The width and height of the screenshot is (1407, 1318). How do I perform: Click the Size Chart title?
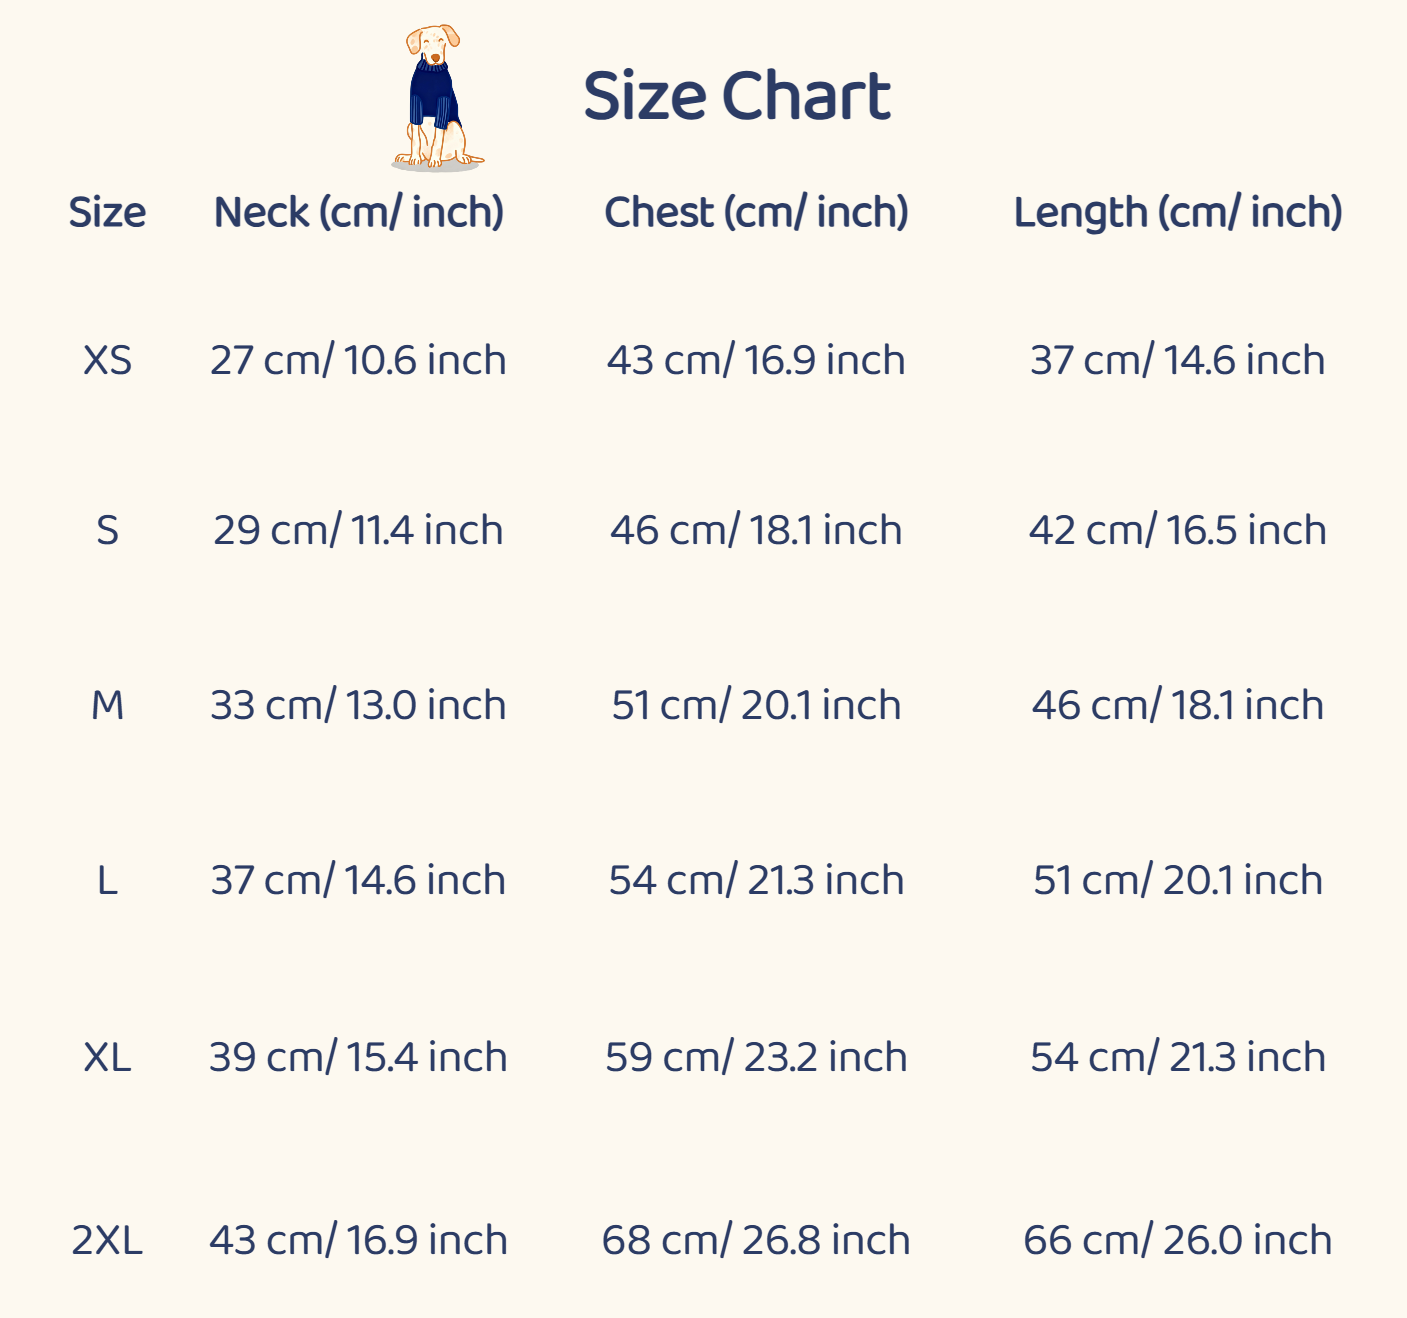tap(736, 96)
